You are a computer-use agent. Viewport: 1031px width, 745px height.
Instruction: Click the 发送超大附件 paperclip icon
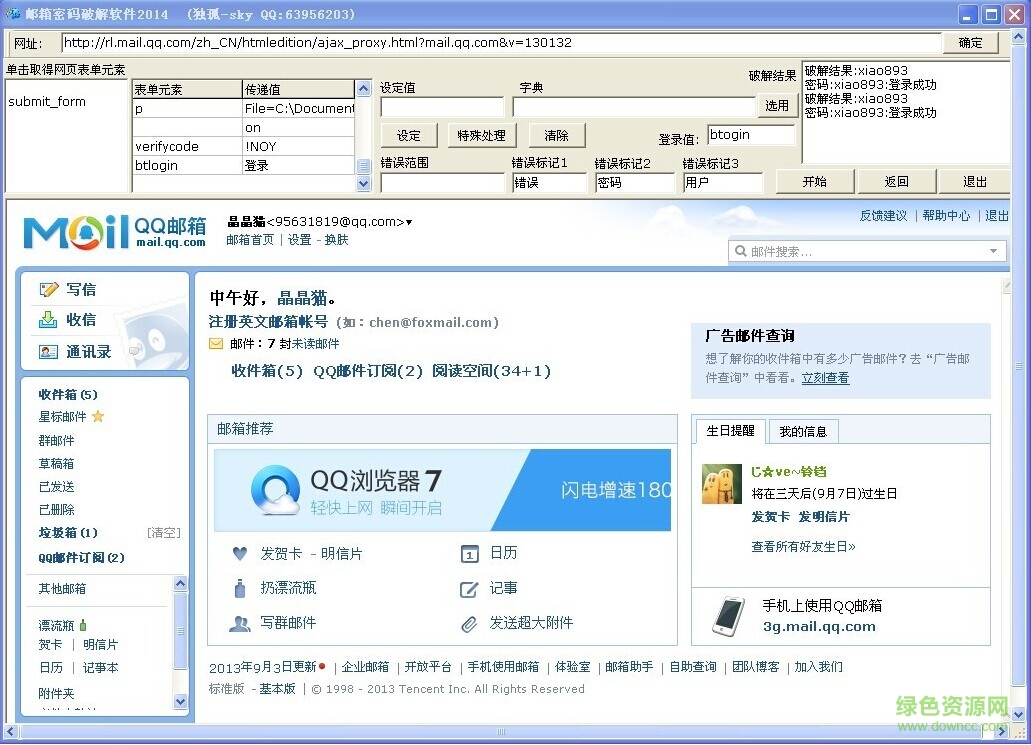(470, 624)
